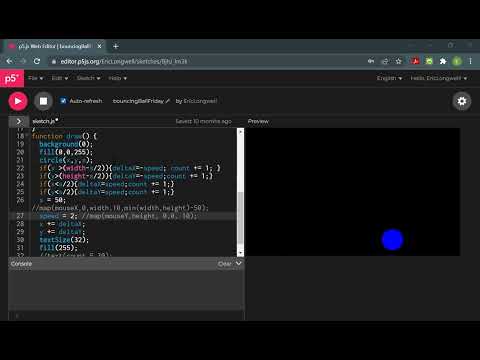The height and width of the screenshot is (360, 480).
Task: Open the browser profile avatar
Action: pyautogui.click(x=457, y=61)
